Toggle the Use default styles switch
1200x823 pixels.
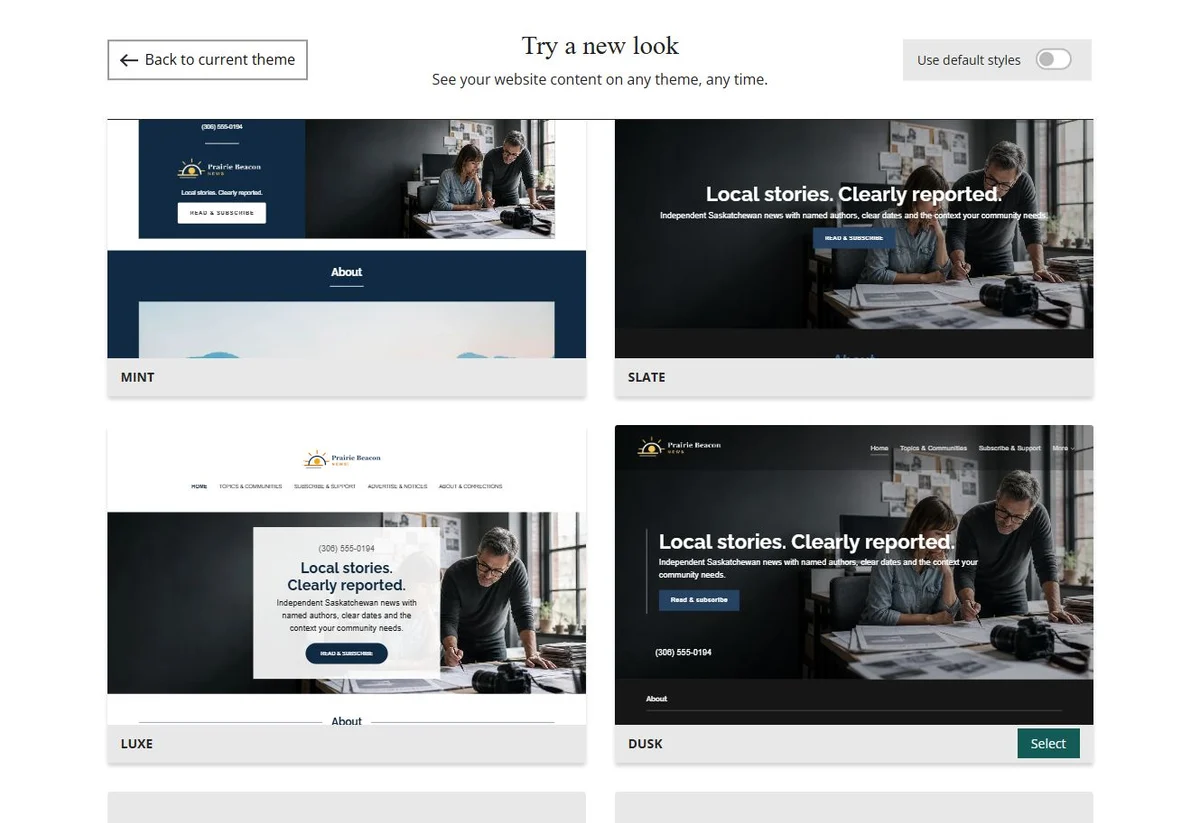coord(1053,60)
